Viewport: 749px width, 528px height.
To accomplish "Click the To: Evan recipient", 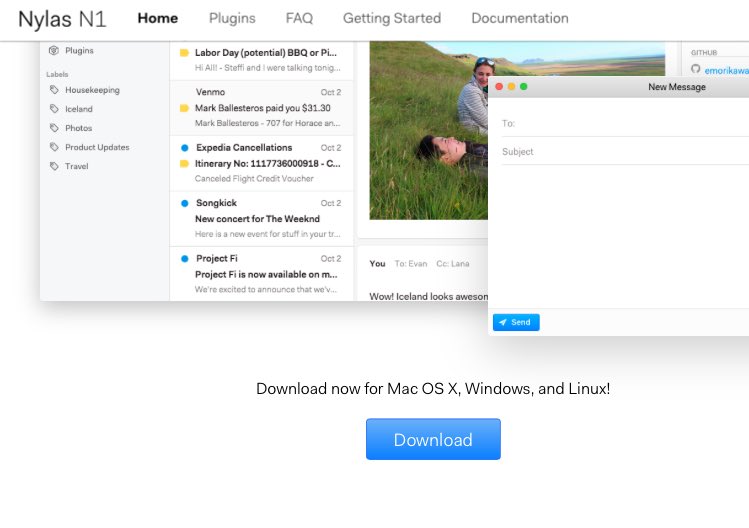I will tap(411, 263).
